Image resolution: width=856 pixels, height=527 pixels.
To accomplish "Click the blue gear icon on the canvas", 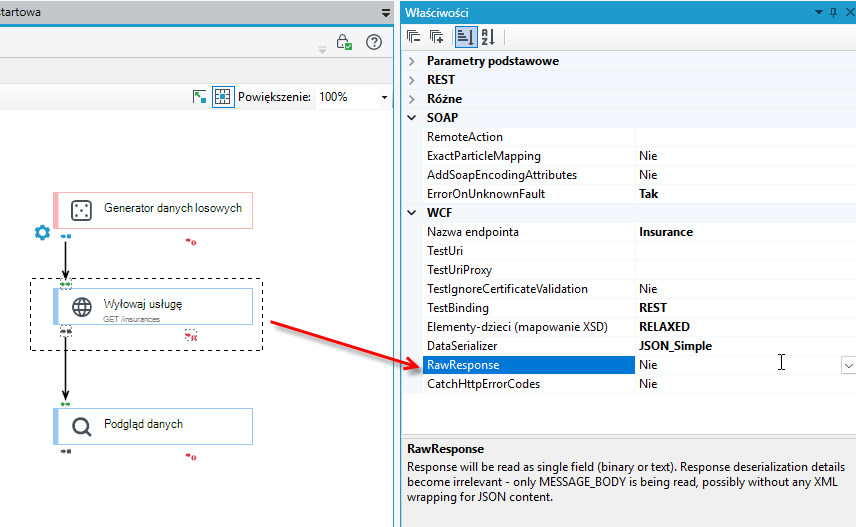I will pyautogui.click(x=42, y=233).
